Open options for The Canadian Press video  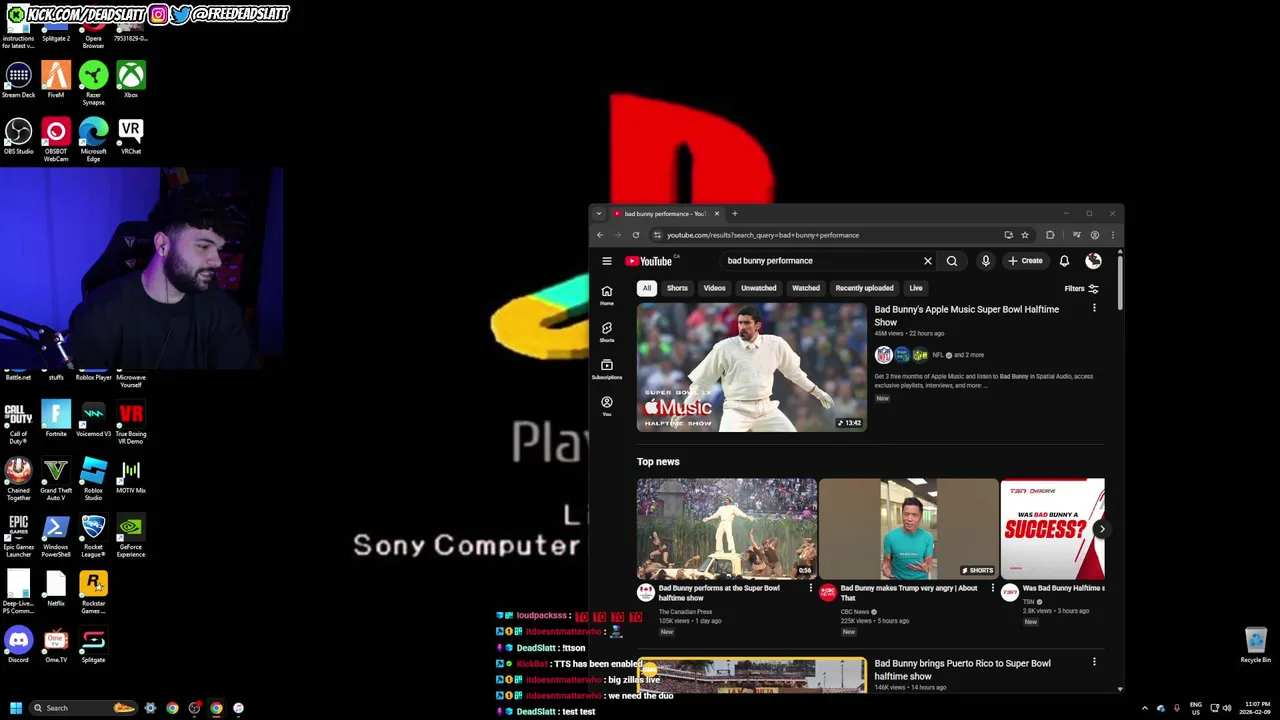point(811,588)
